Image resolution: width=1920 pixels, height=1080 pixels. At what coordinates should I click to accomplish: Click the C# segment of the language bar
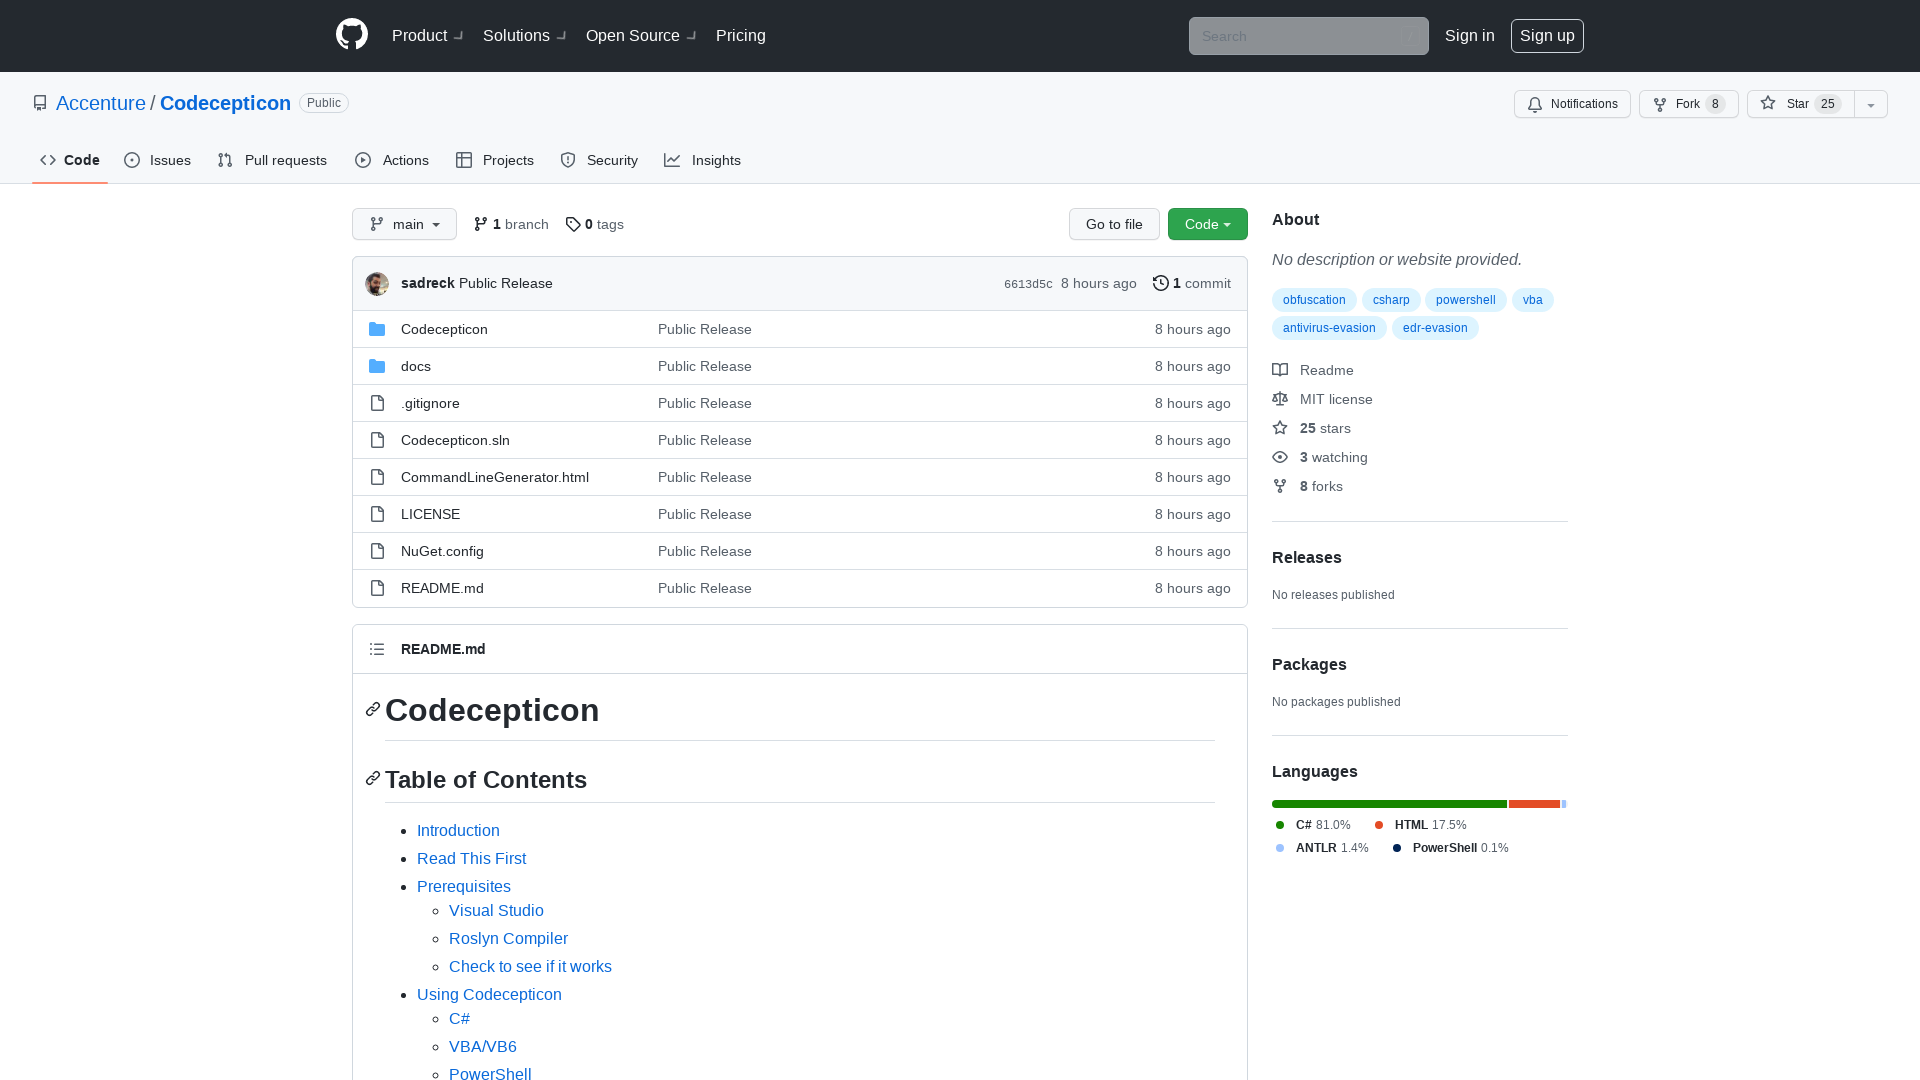pyautogui.click(x=1388, y=803)
